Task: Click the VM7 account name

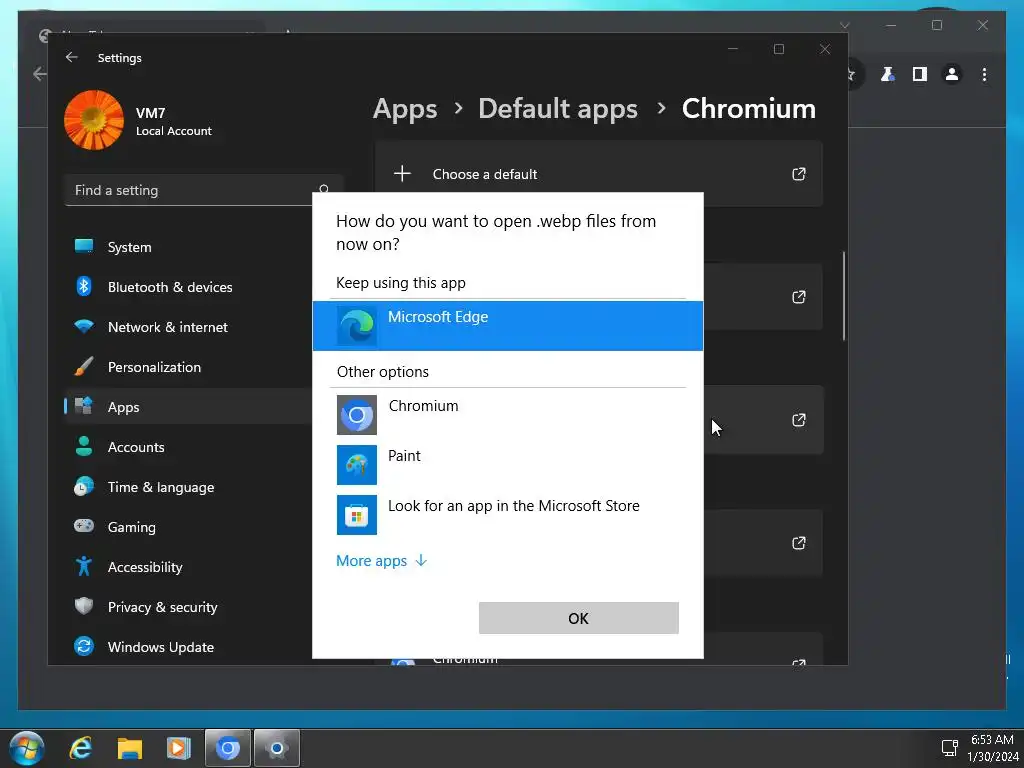Action: tap(150, 113)
